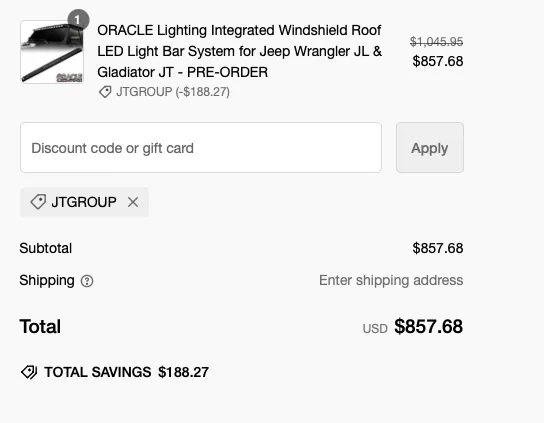Select the ORACLE Lighting product title
This screenshot has height=423, width=544.
tap(239, 51)
